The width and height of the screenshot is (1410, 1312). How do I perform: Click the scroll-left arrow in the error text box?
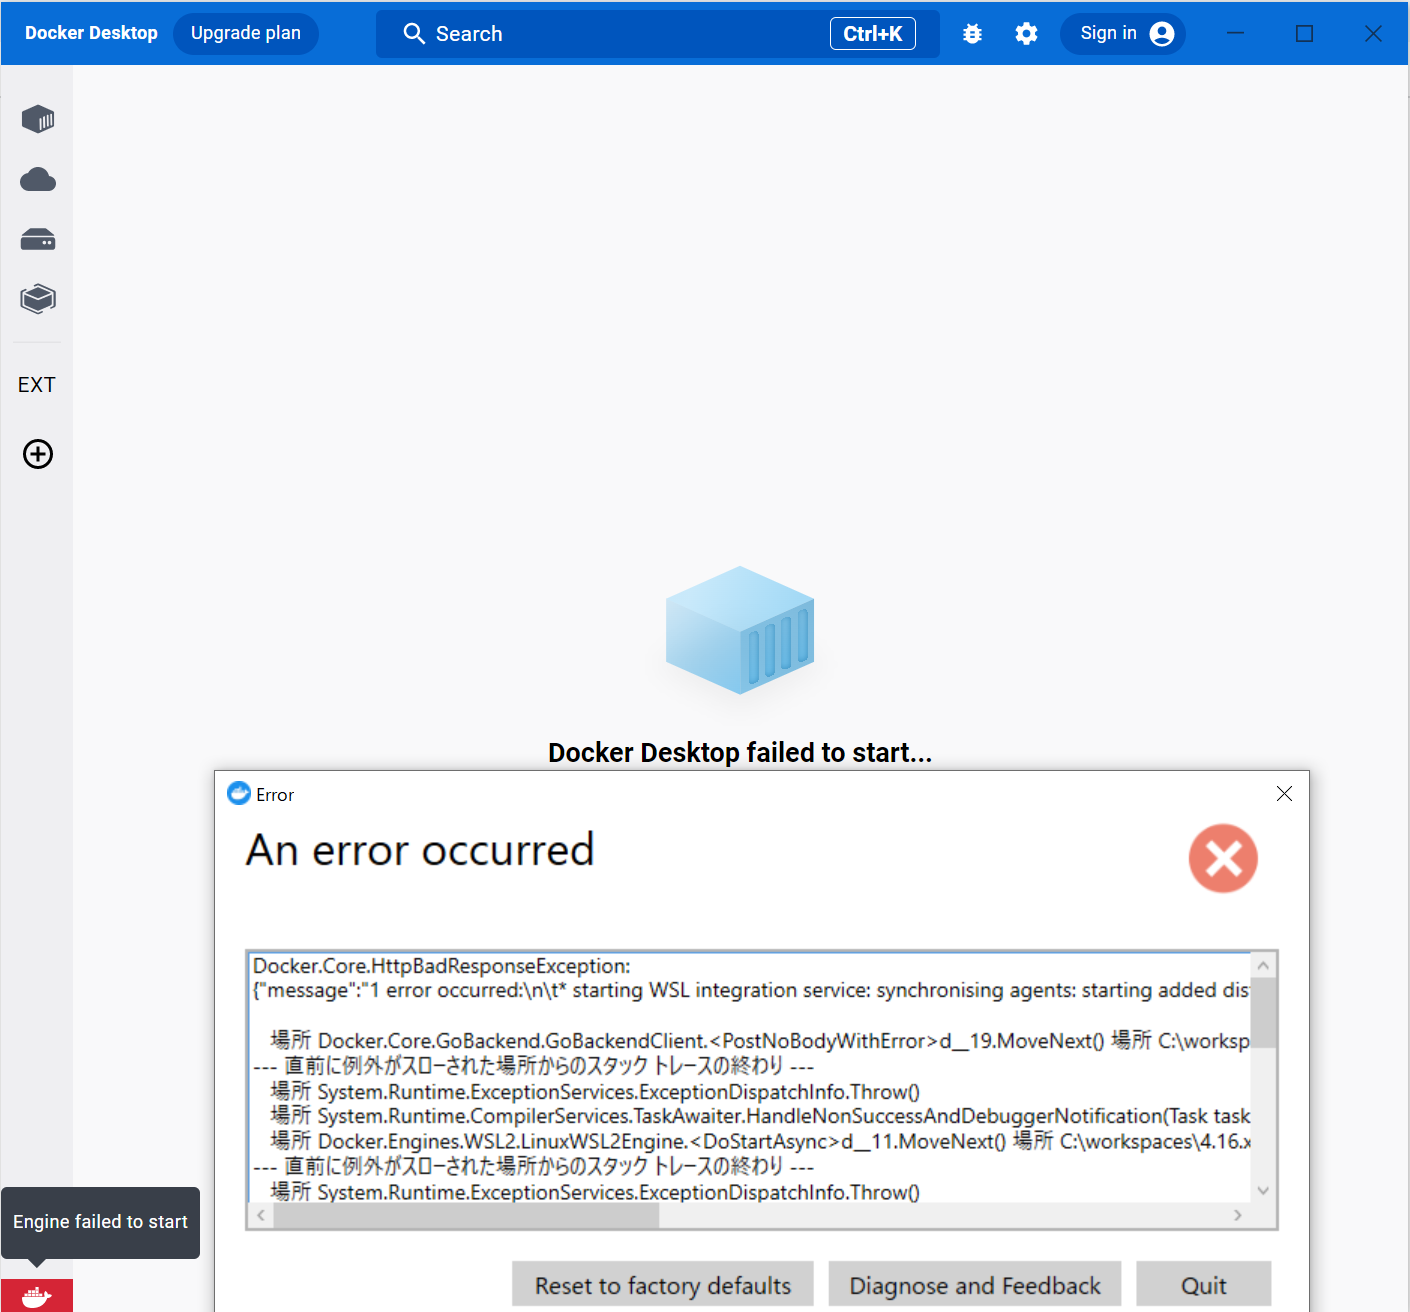261,1215
